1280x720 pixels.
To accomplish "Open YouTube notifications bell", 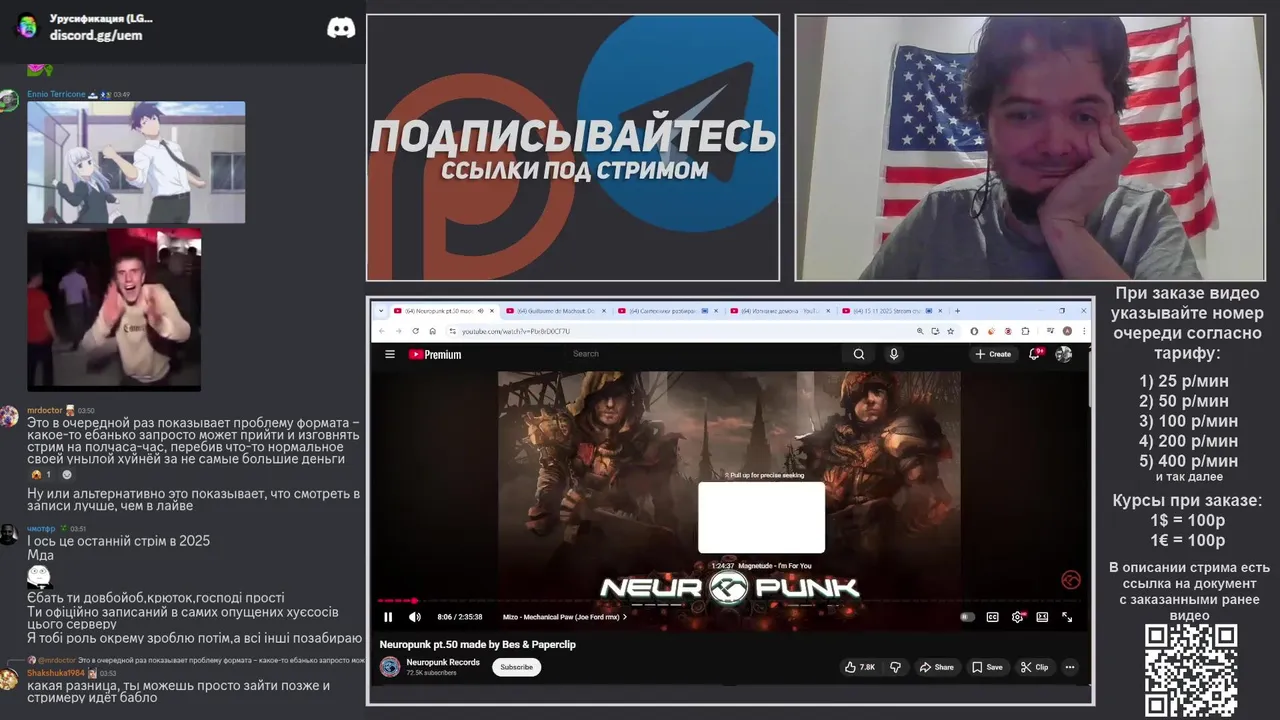I will point(1035,354).
